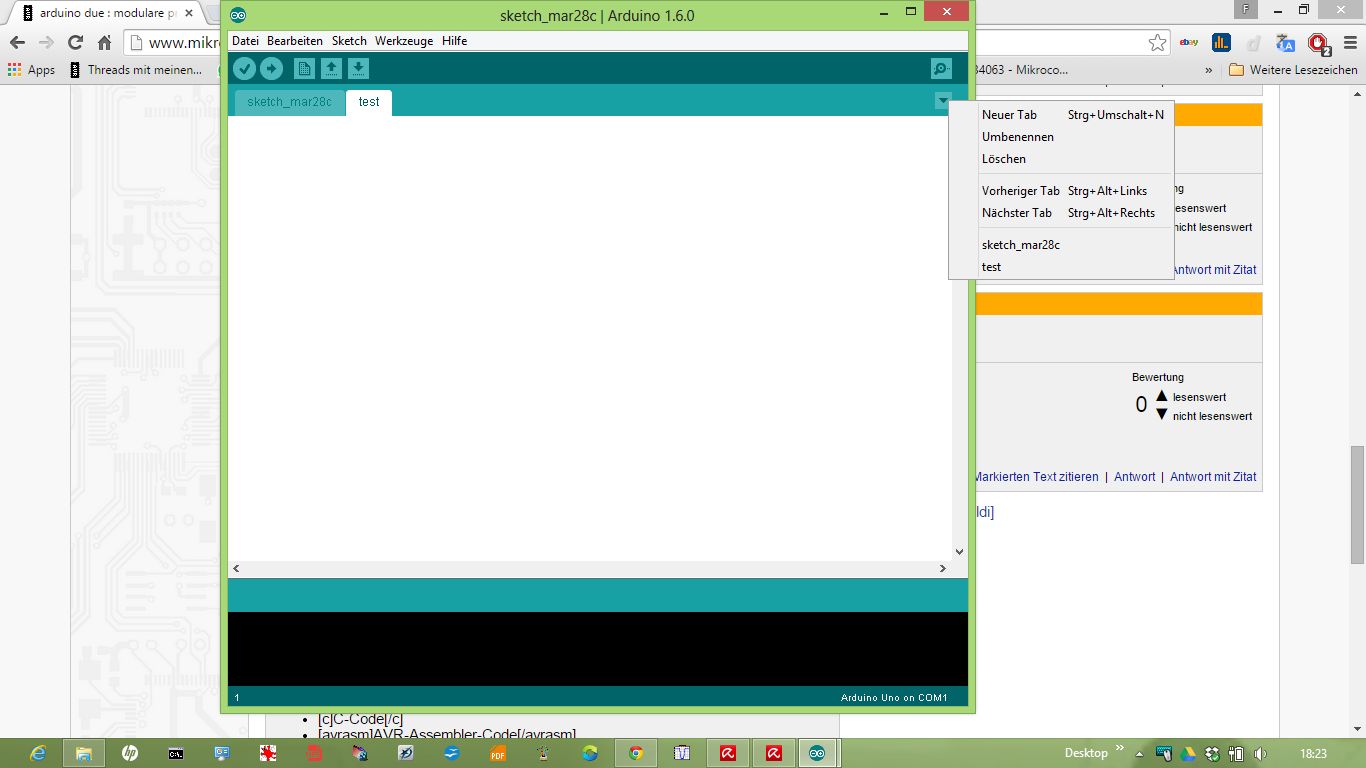Expand the Desktop toolbar chevron in taskbar
The height and width of the screenshot is (768, 1366).
point(1118,750)
